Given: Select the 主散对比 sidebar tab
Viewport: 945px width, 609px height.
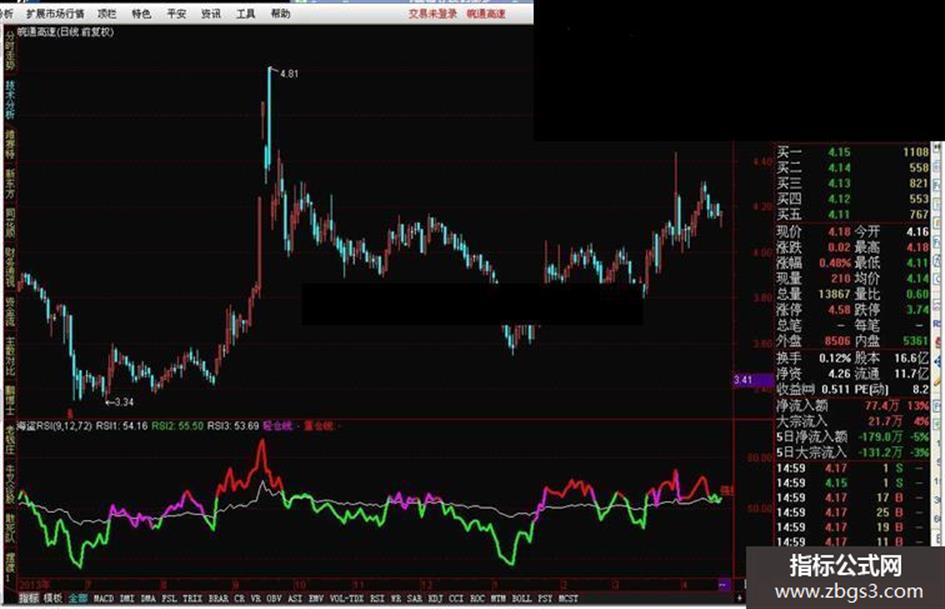Looking at the screenshot, I should (x=10, y=356).
